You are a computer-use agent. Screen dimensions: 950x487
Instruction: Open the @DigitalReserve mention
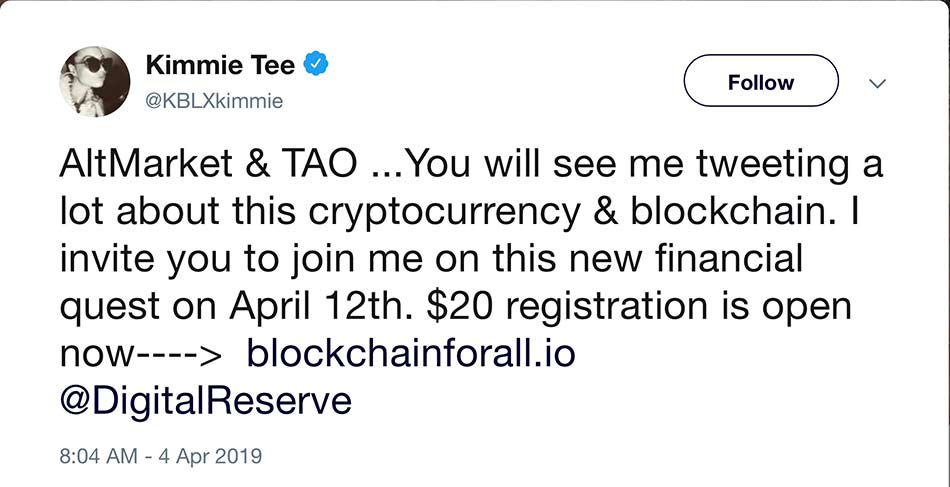coord(205,402)
